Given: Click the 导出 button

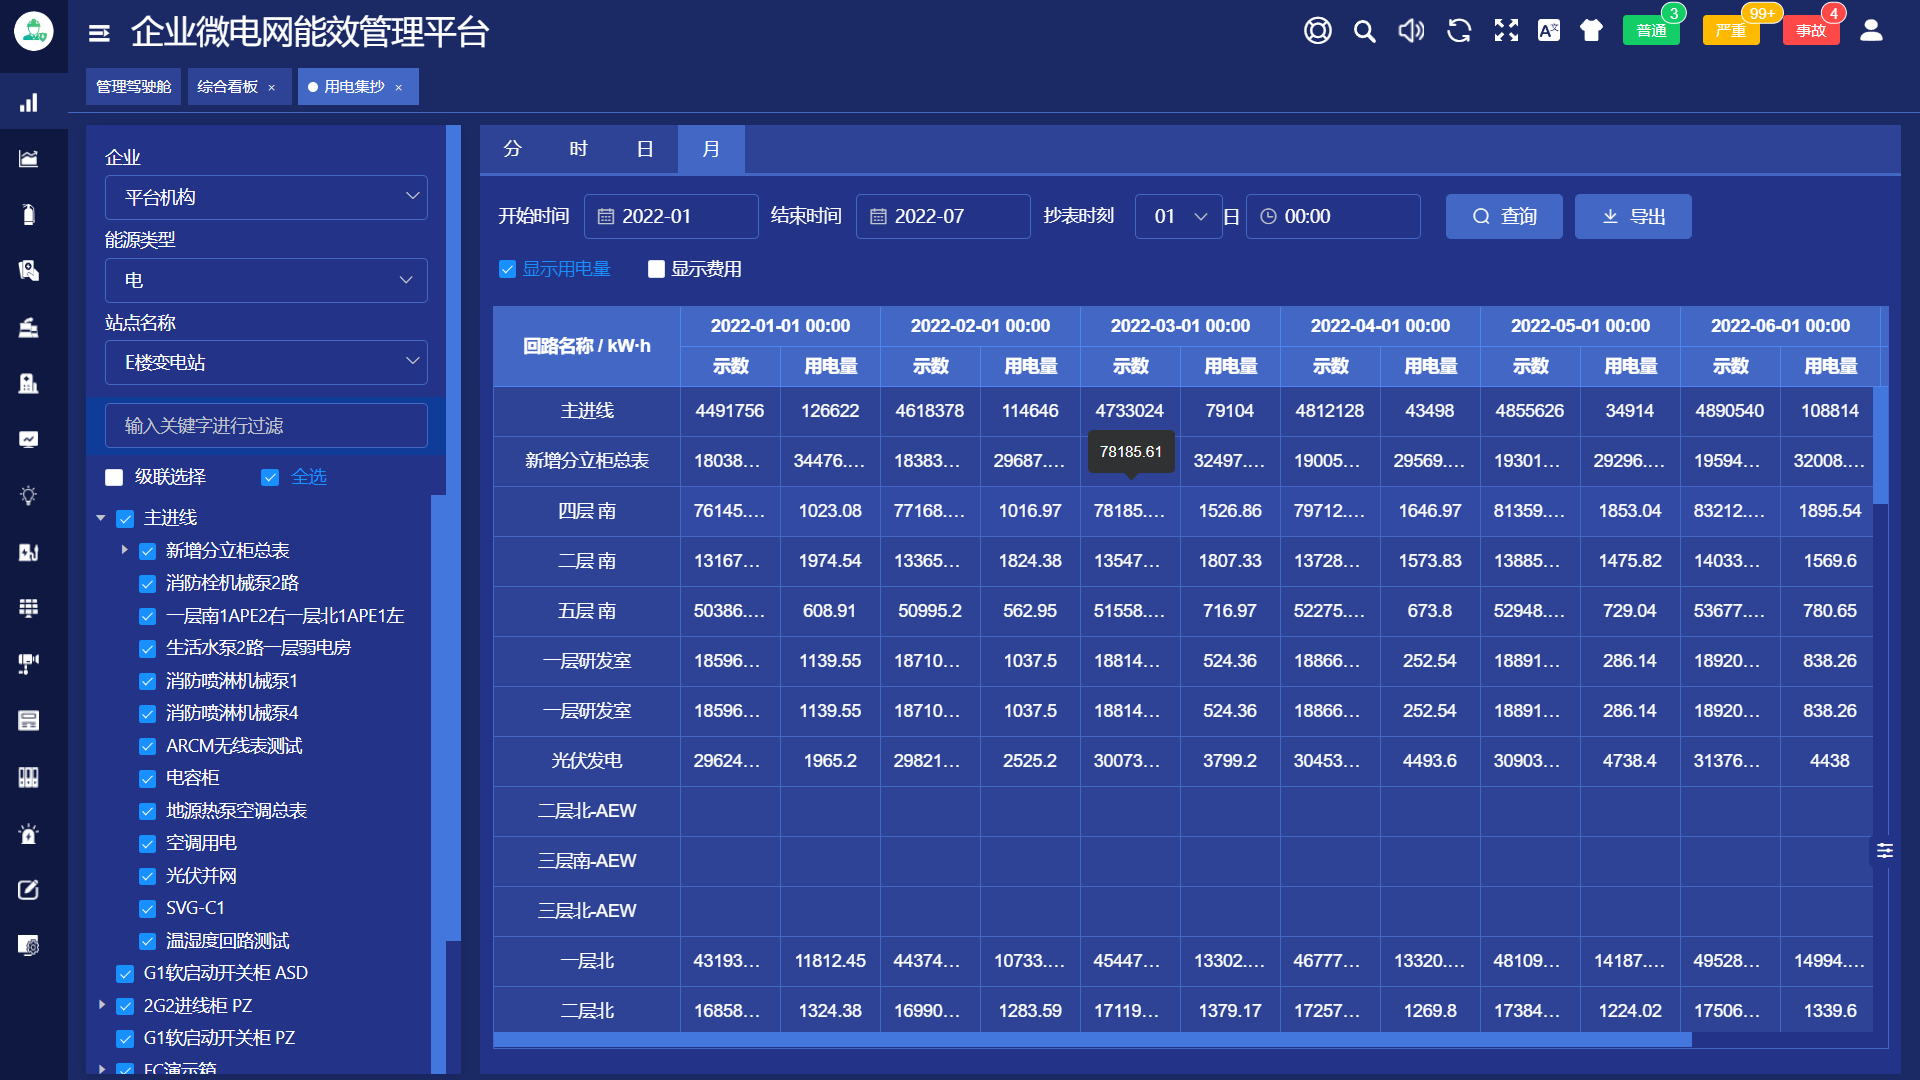Looking at the screenshot, I should pyautogui.click(x=1632, y=216).
